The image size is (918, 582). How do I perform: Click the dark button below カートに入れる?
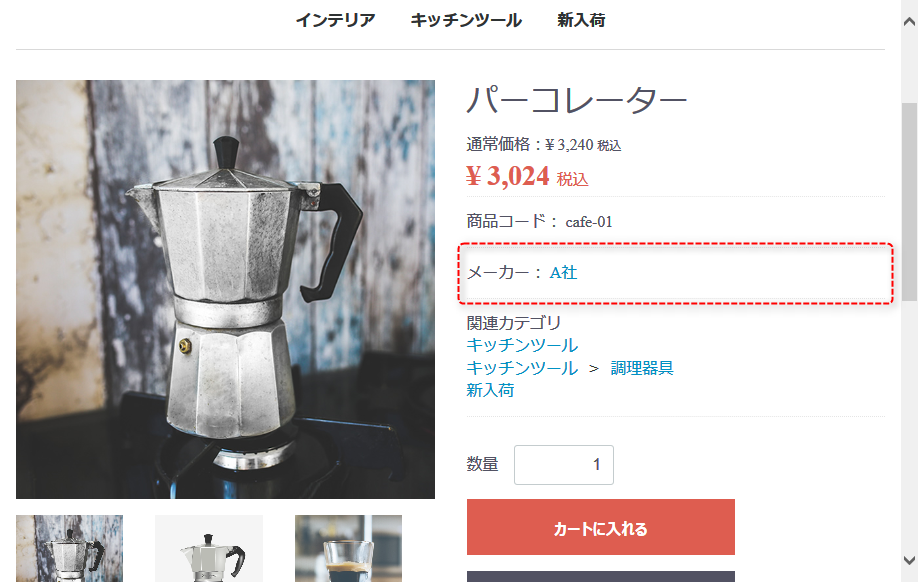point(601,577)
